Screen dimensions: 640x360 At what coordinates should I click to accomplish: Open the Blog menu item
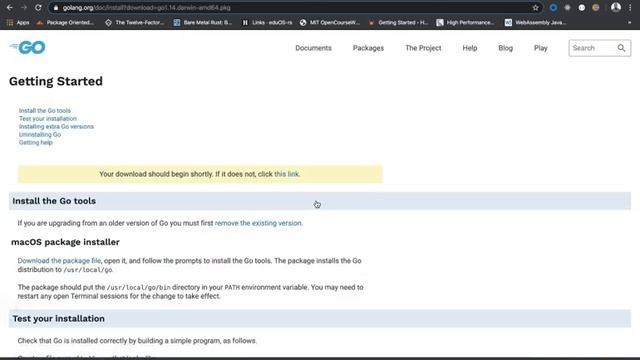(x=505, y=48)
